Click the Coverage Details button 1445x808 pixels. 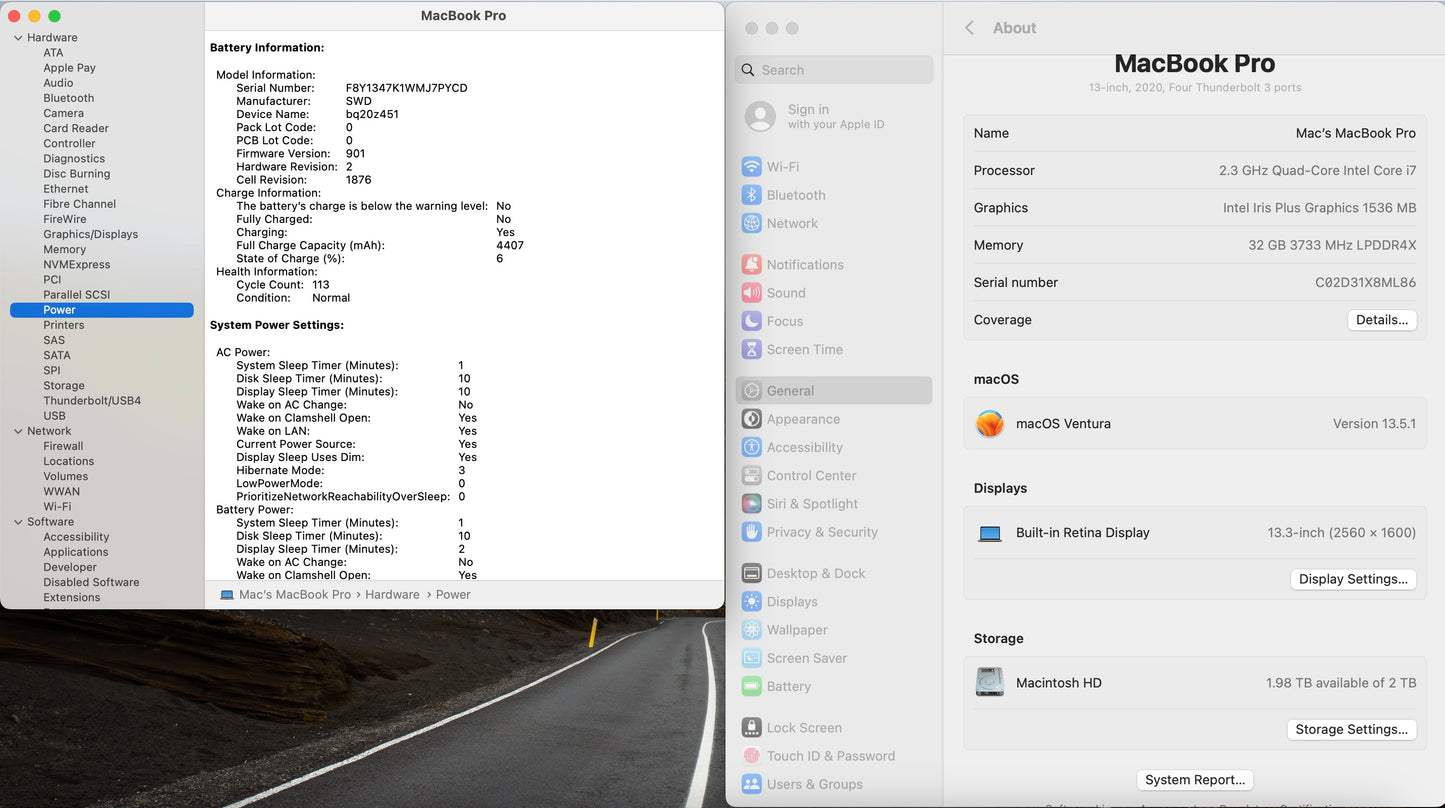click(1381, 320)
